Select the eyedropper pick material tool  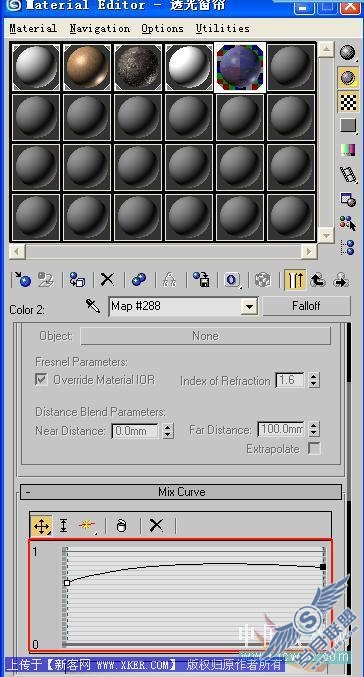93,306
